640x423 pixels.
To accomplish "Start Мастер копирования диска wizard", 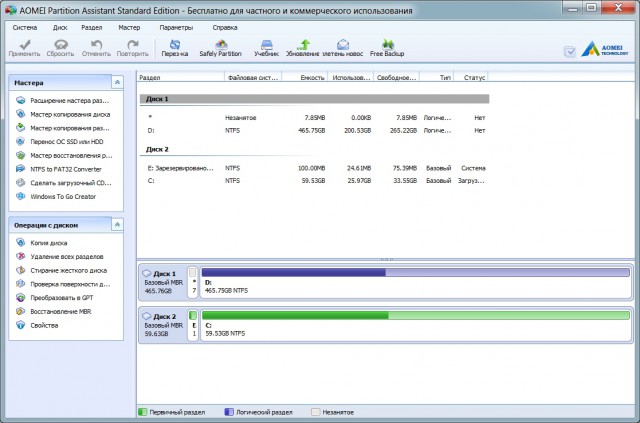I will 63,114.
